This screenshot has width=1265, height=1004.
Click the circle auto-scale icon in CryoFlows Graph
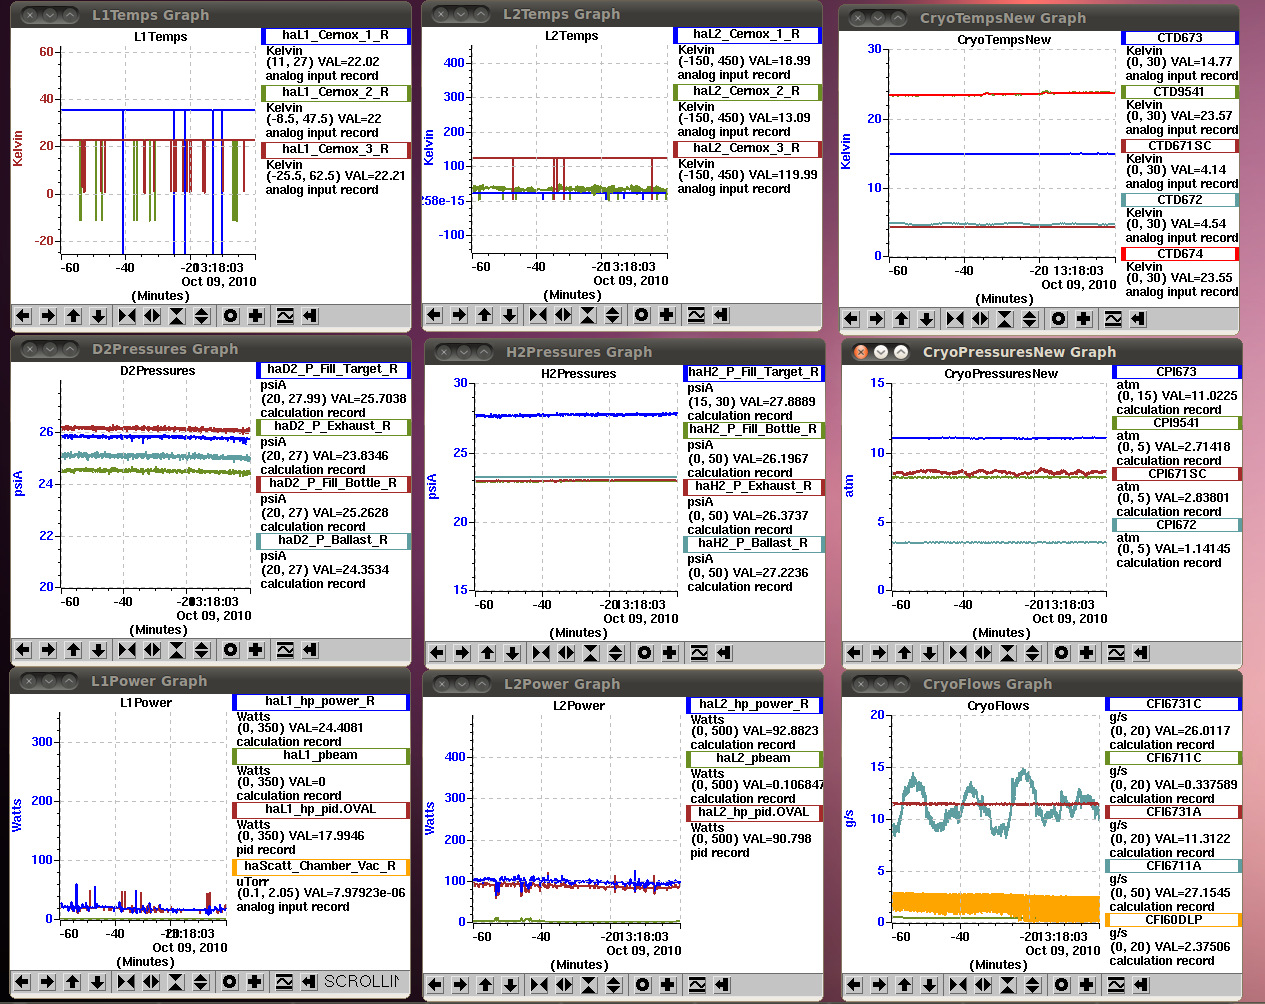1062,985
